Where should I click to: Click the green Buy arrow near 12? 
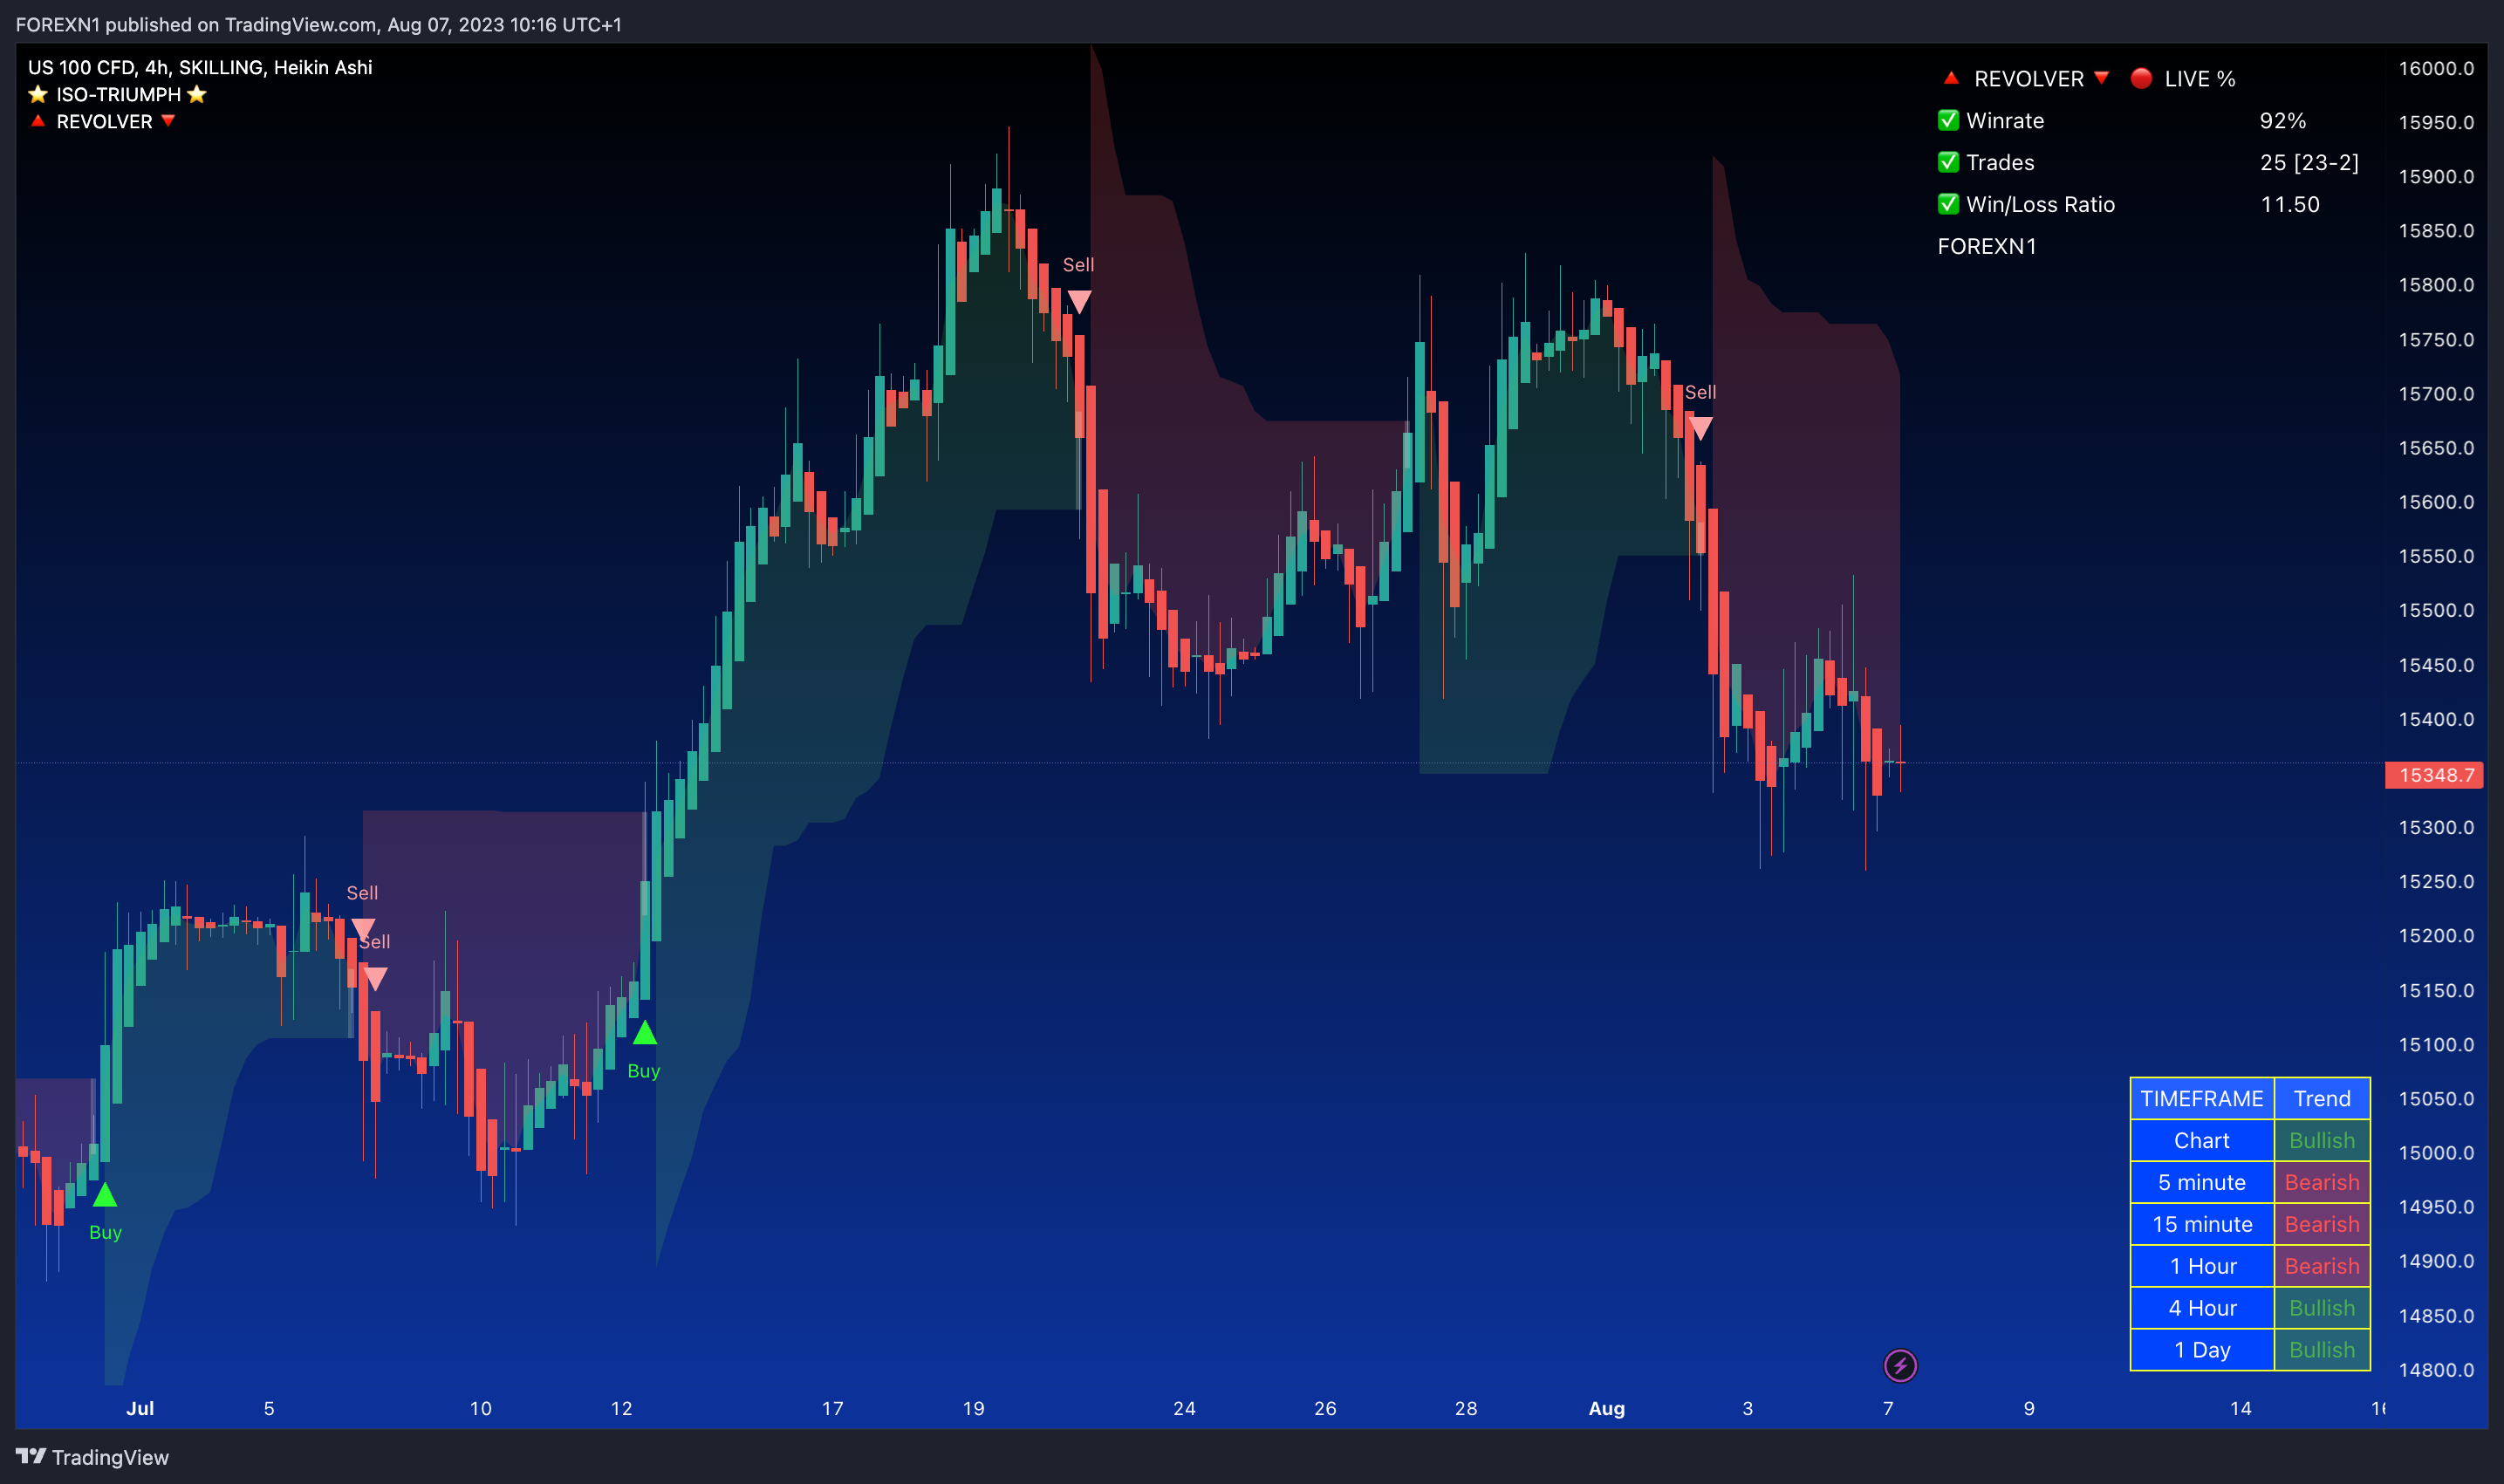(645, 1032)
